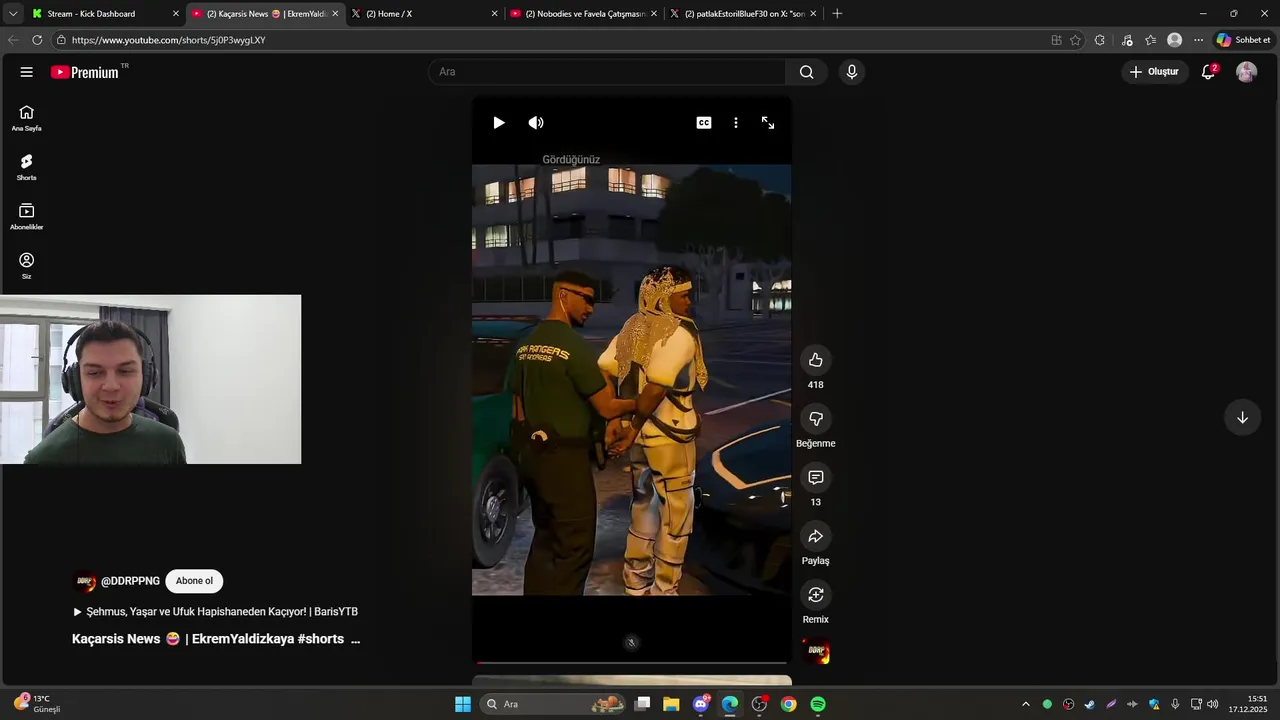This screenshot has height=720, width=1280.
Task: Open Discord from the taskbar
Action: [x=701, y=704]
